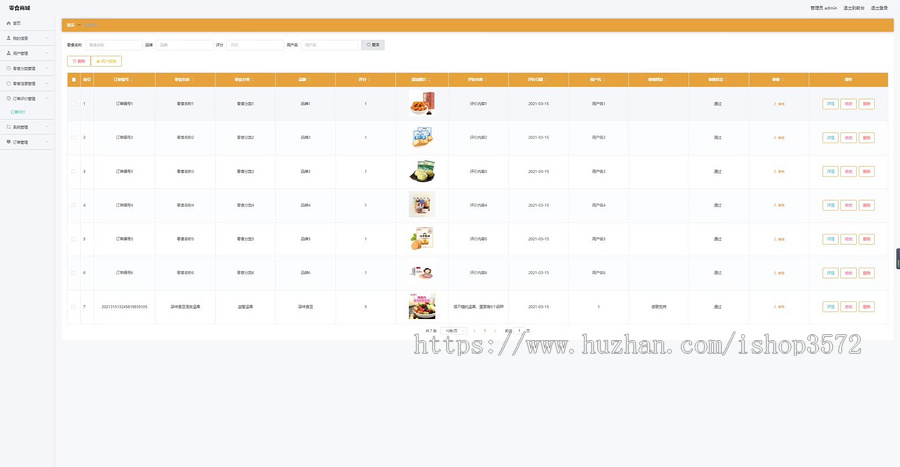Check the checkbox for row 3 (订单编号3)
900x467 pixels.
point(73,172)
